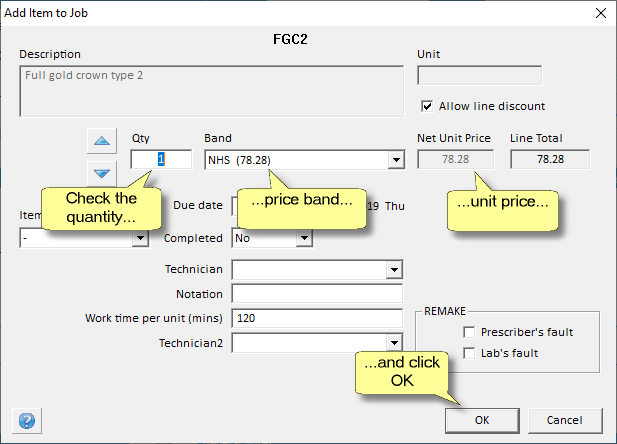Open the blue help question mark icon
617x444 pixels.
point(28,421)
